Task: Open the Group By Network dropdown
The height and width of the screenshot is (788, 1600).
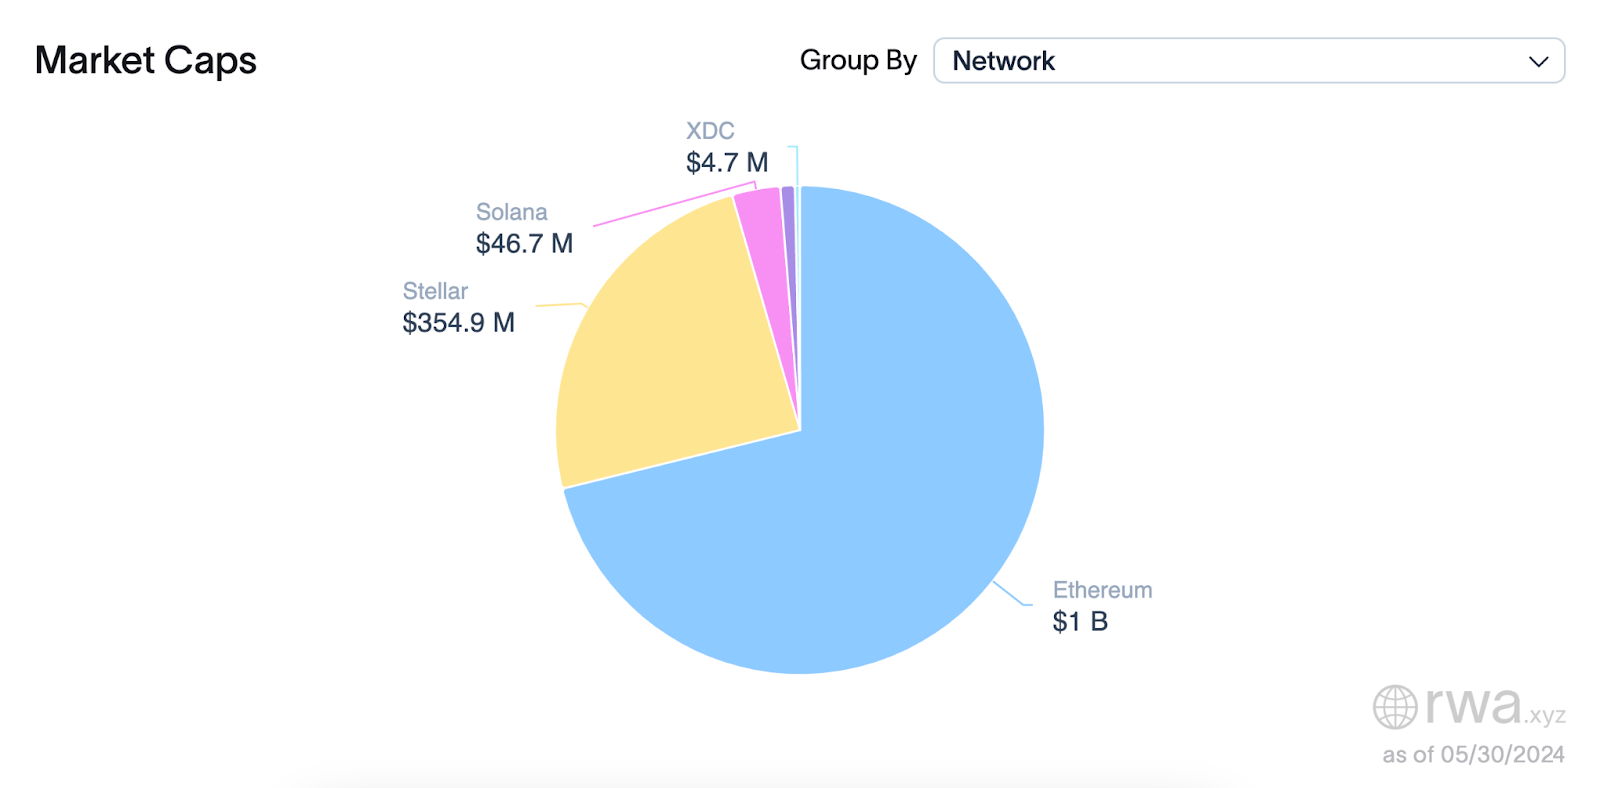Action: pos(1248,61)
